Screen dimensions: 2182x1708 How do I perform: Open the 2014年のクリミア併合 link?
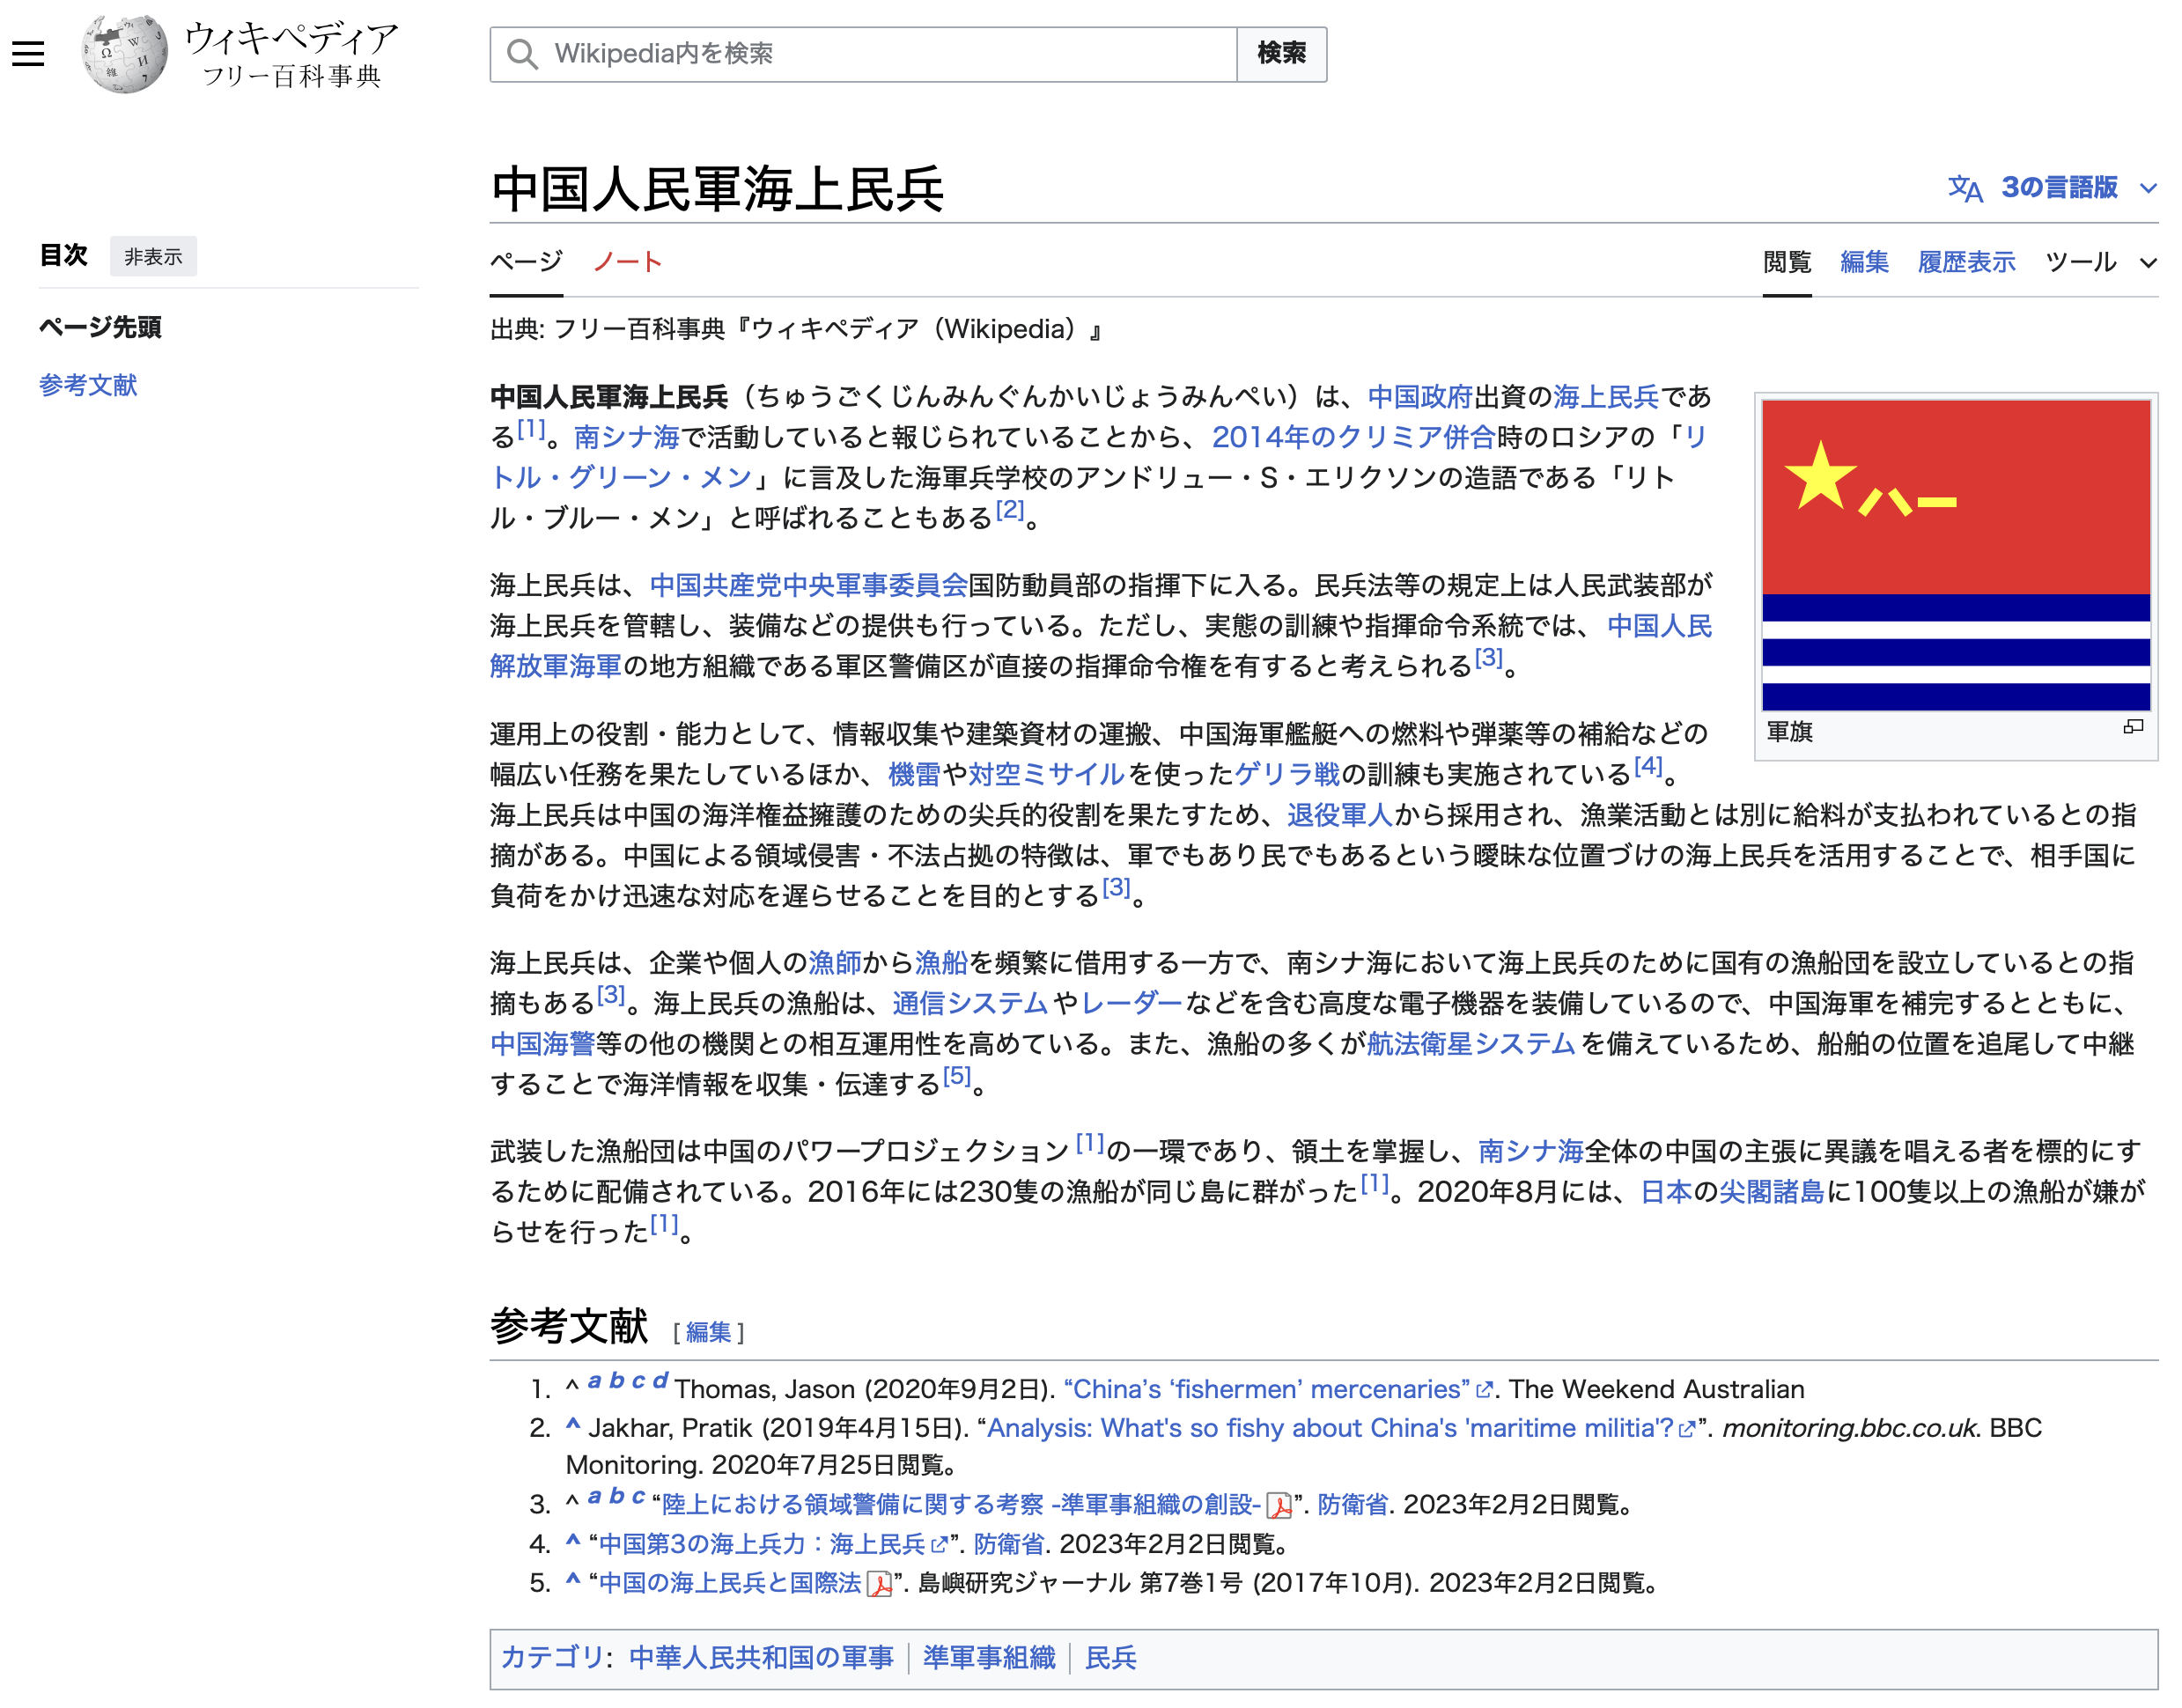(1353, 438)
